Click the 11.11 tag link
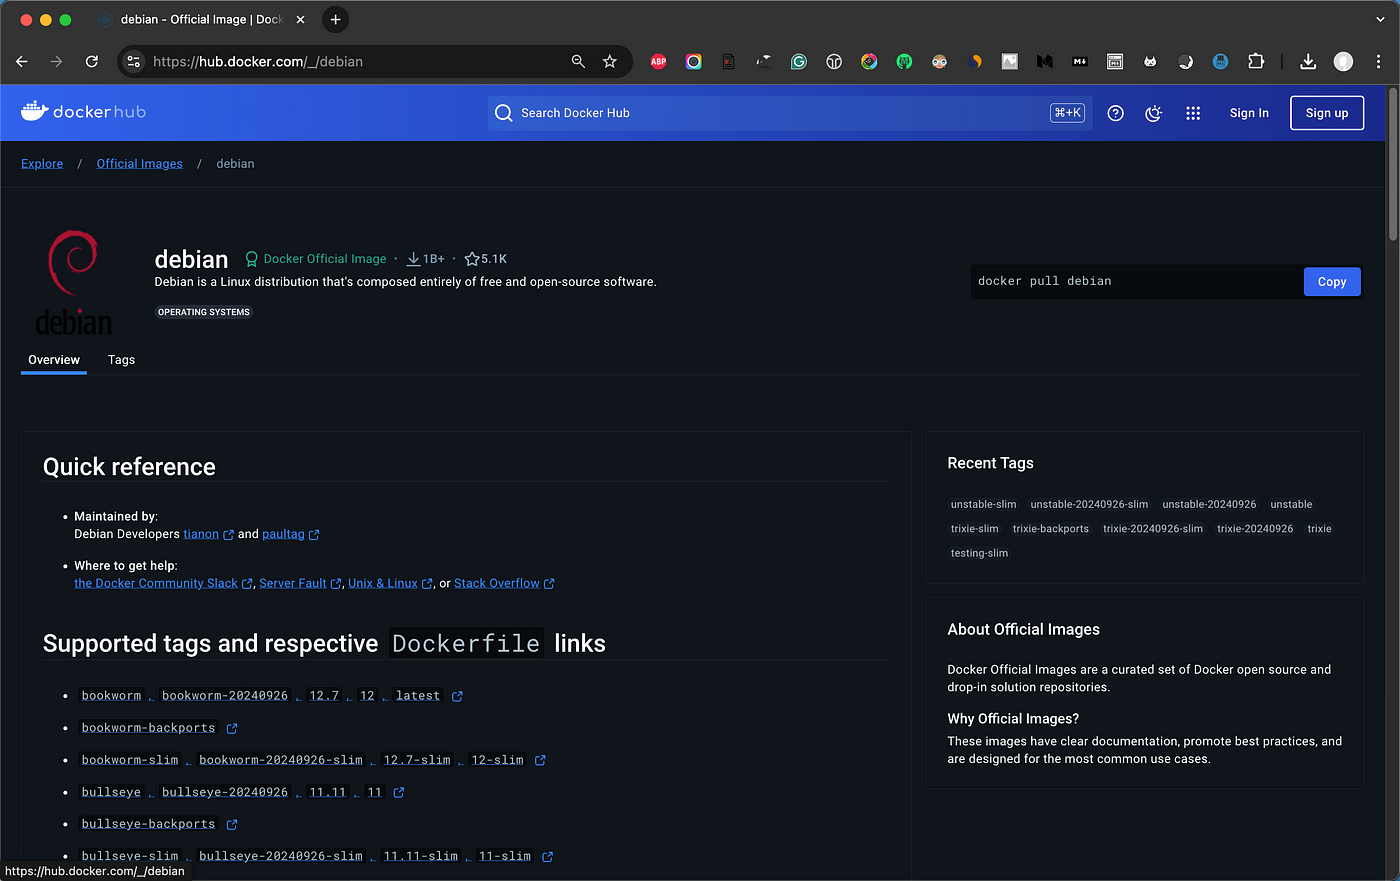This screenshot has height=881, width=1400. click(328, 792)
